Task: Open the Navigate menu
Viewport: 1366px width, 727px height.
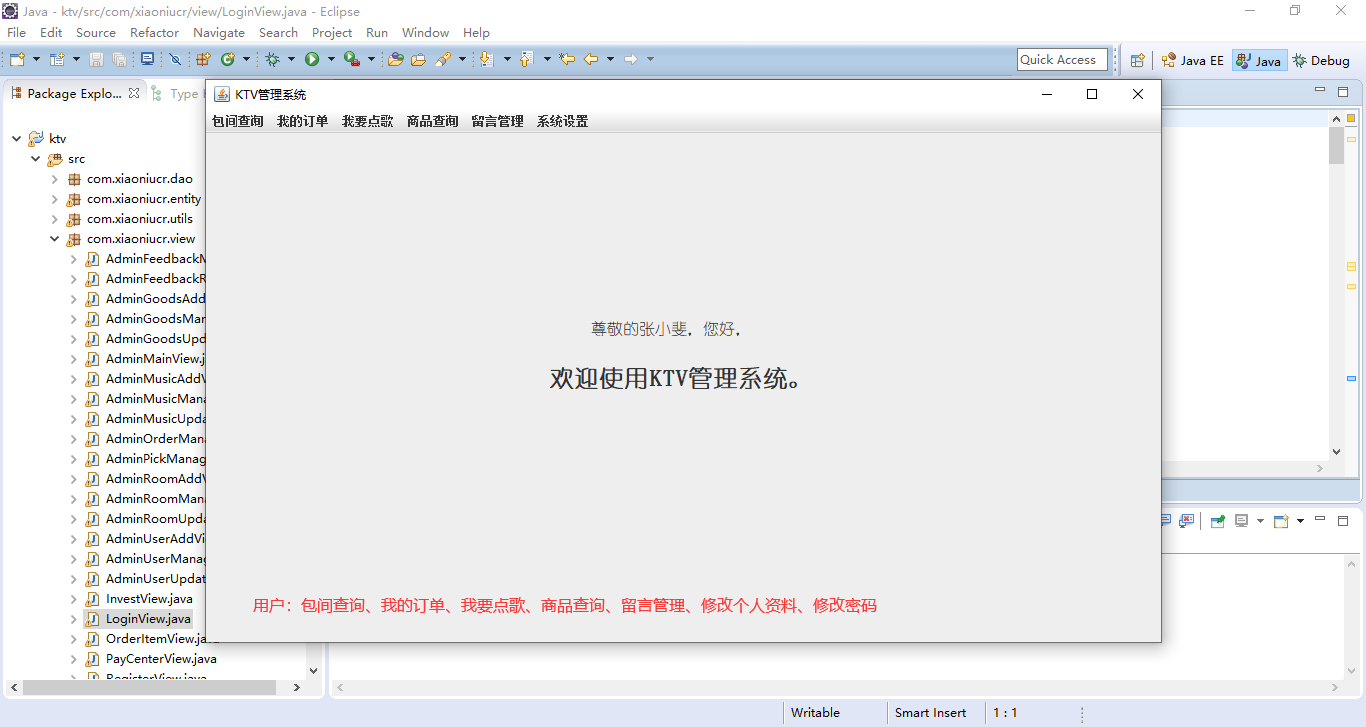Action: [219, 33]
